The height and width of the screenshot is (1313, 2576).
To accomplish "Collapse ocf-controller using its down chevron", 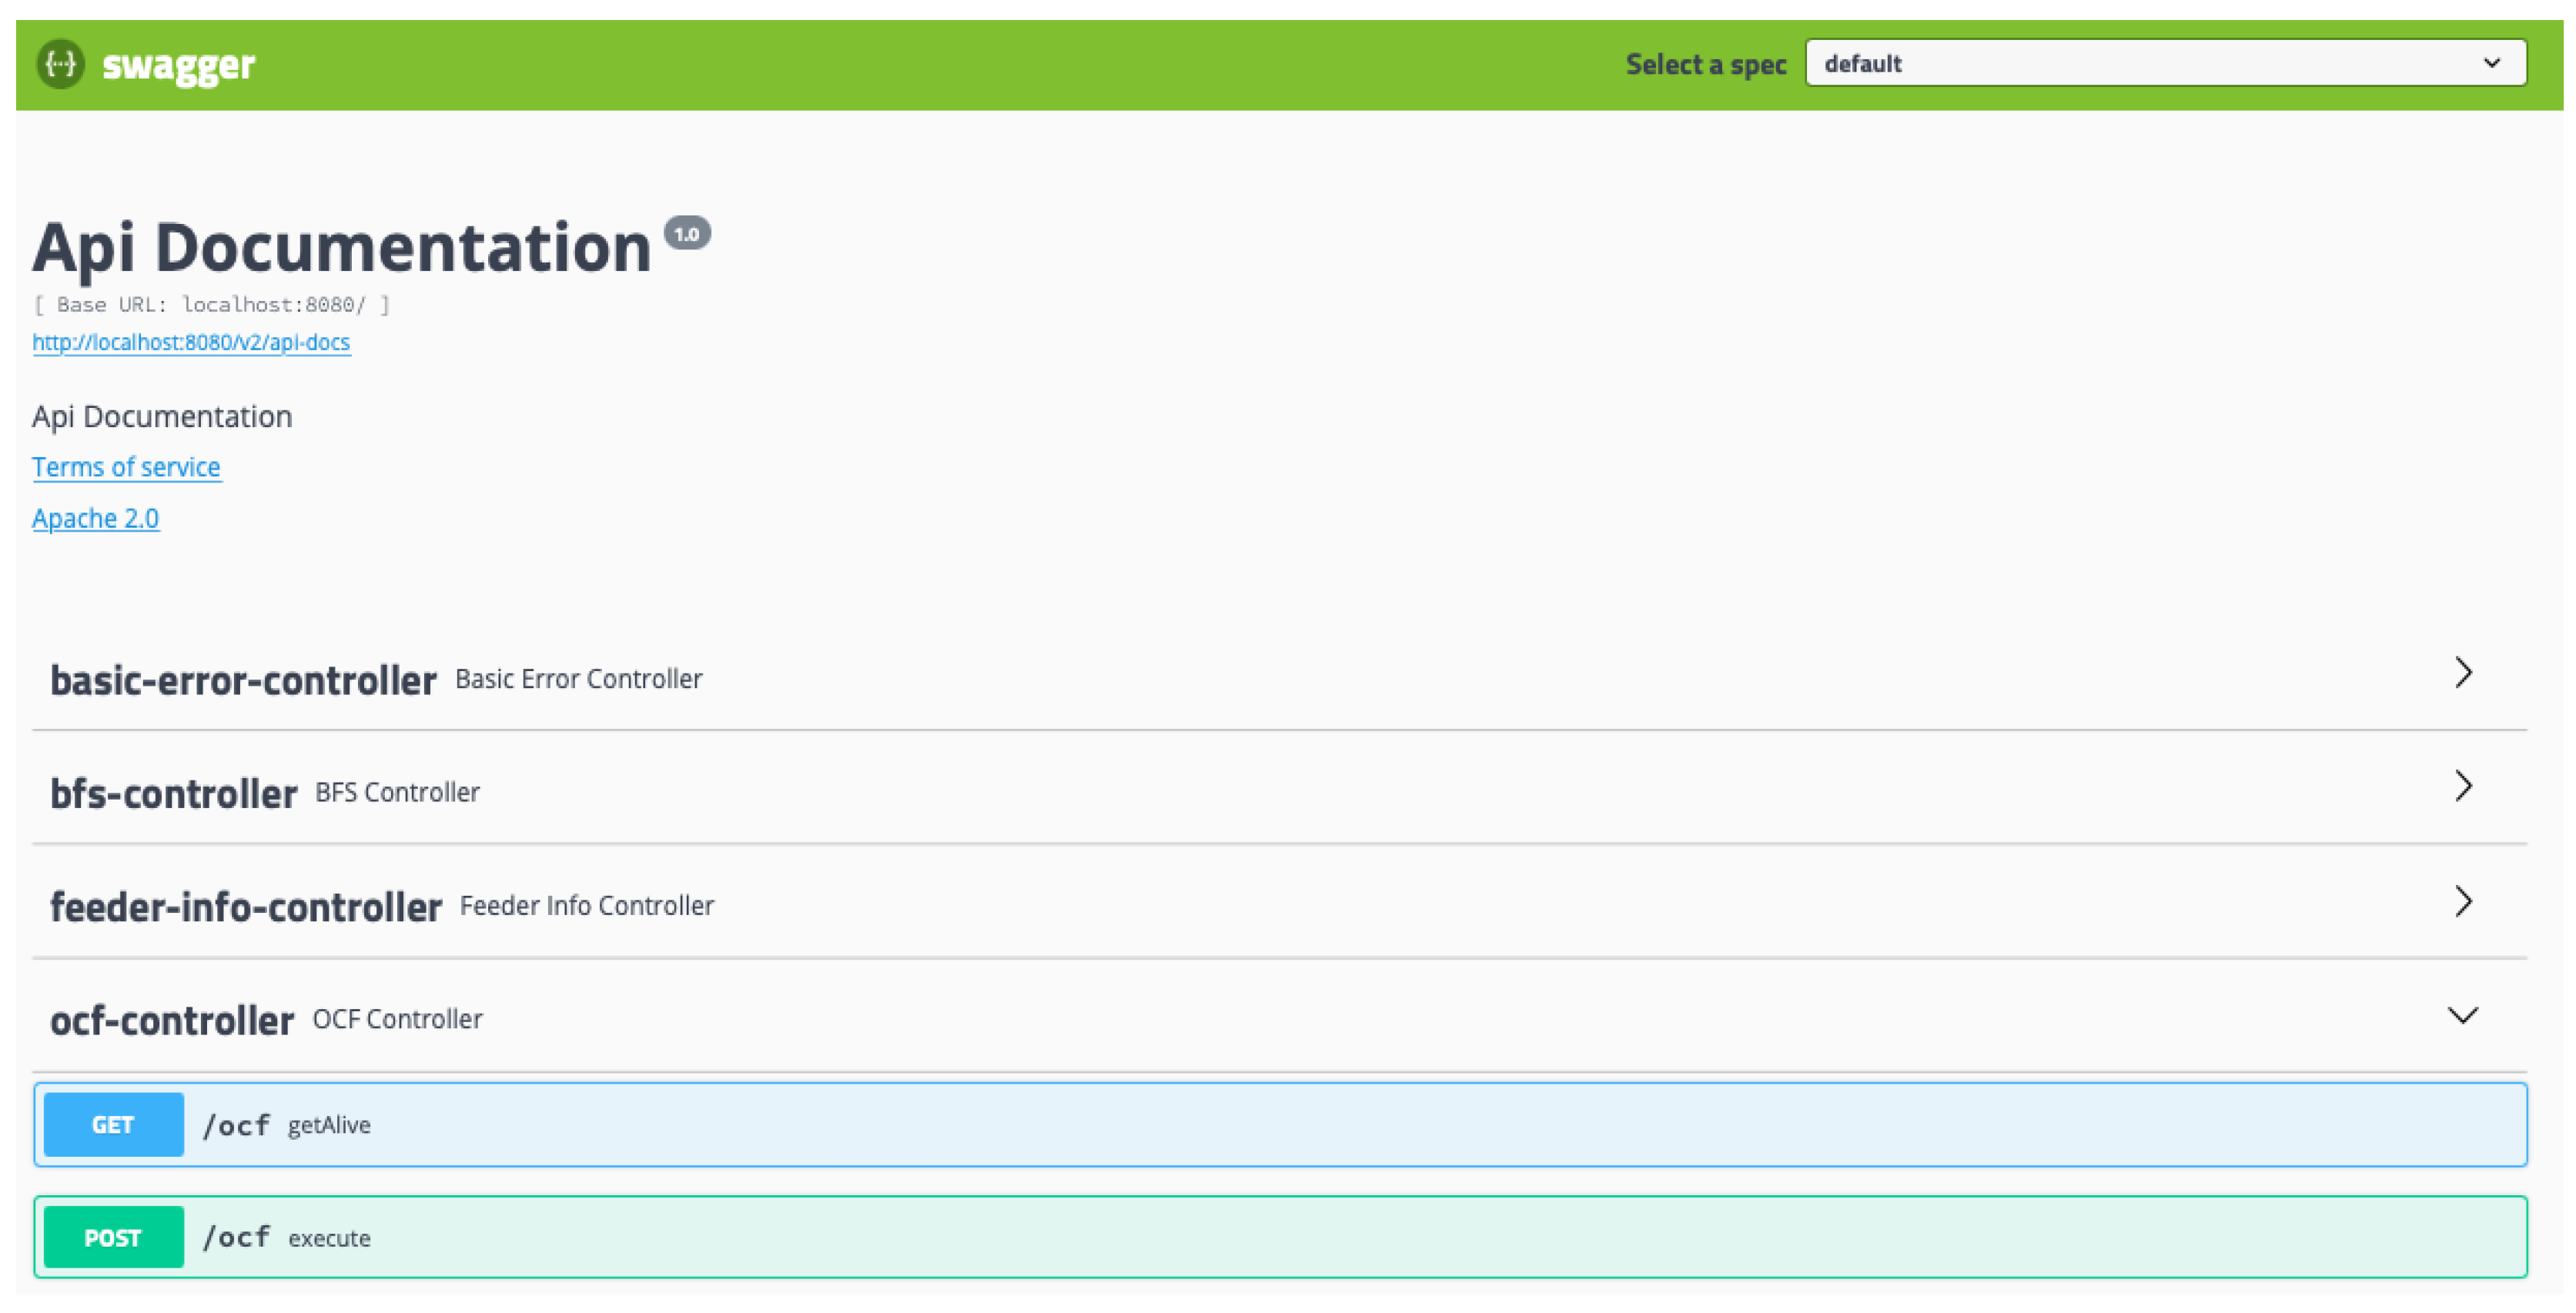I will click(x=2462, y=1016).
